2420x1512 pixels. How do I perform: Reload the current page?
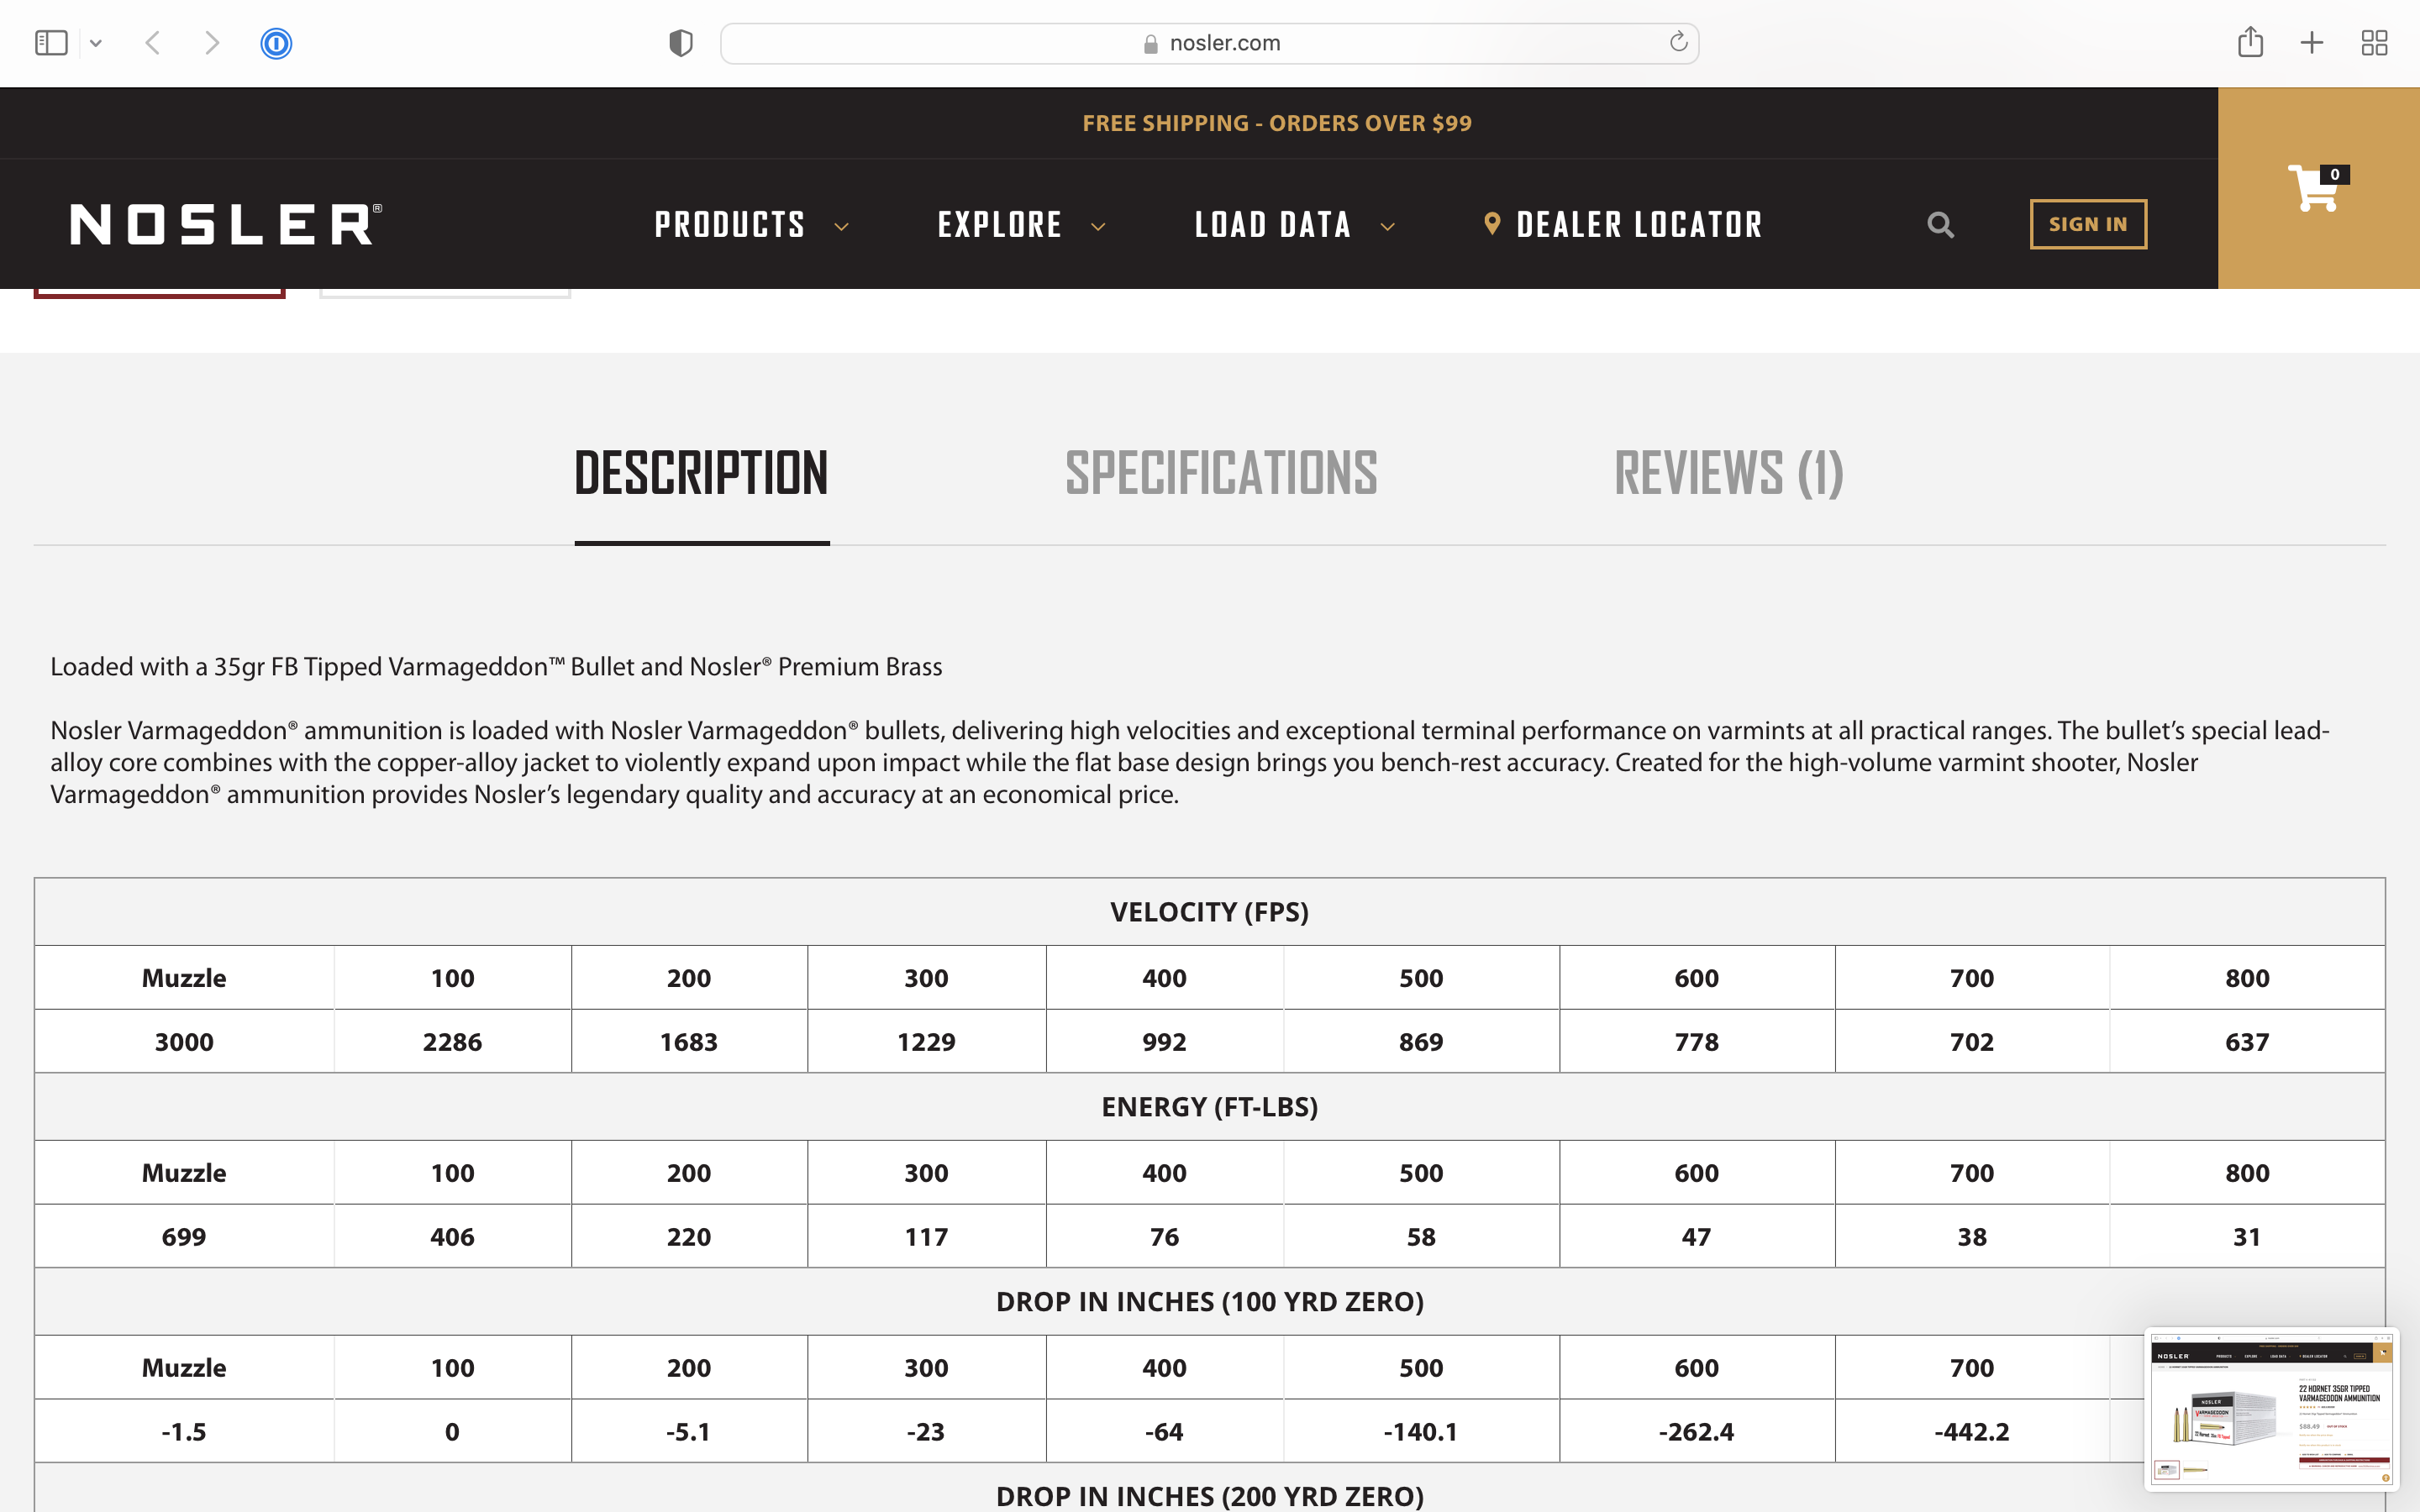[1678, 42]
